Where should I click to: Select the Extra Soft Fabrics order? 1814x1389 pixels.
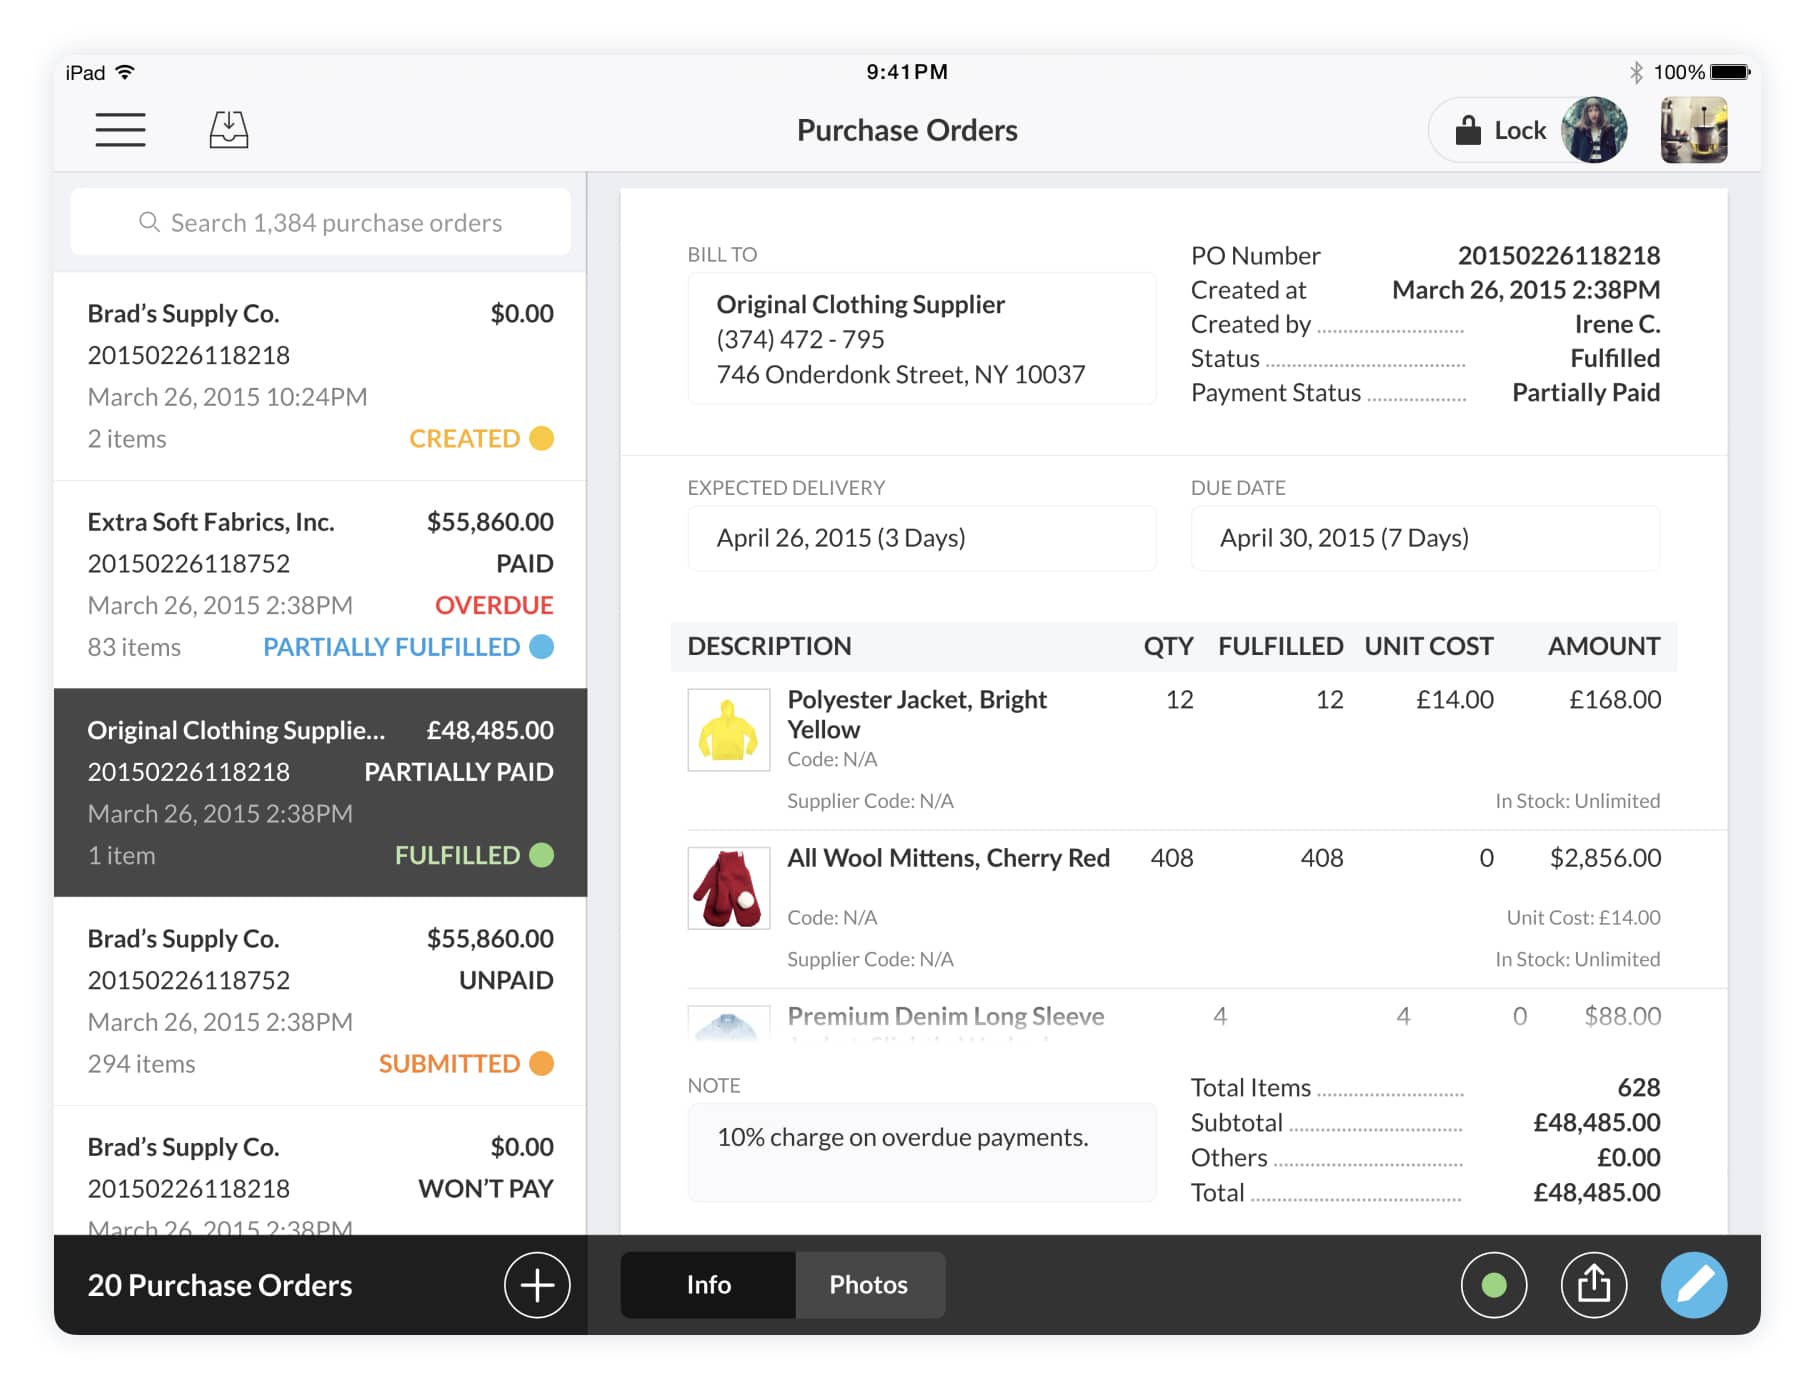coord(318,582)
